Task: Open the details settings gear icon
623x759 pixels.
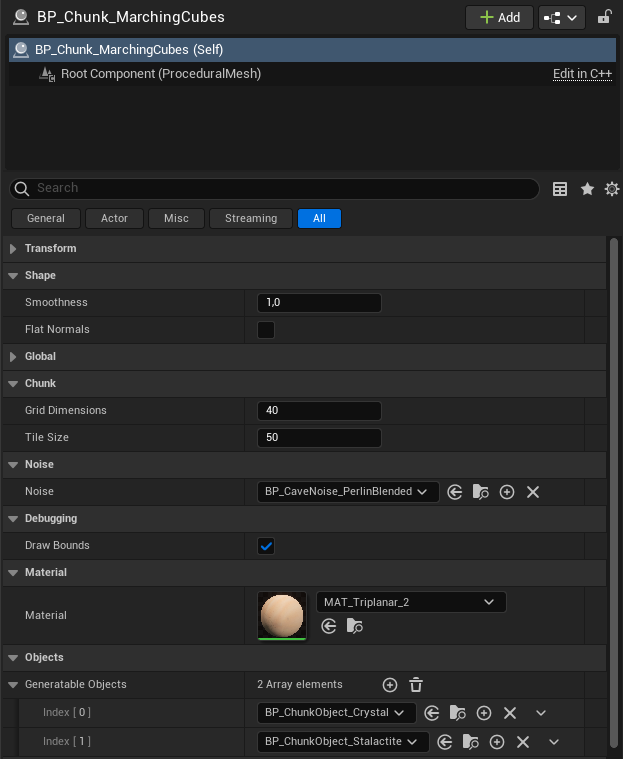Action: [x=612, y=189]
